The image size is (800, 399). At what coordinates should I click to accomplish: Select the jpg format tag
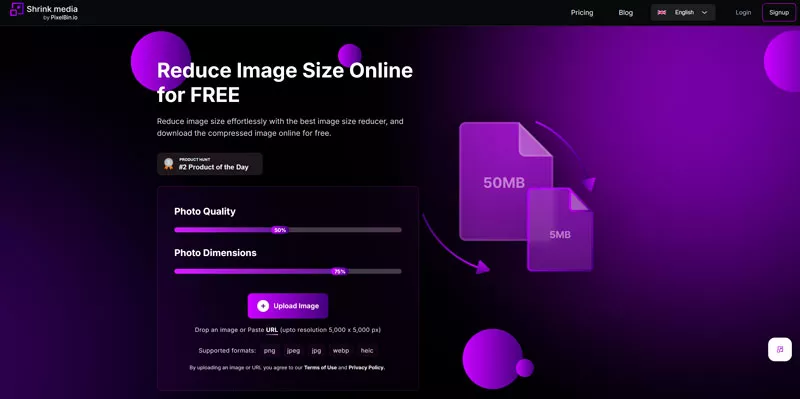coord(317,351)
